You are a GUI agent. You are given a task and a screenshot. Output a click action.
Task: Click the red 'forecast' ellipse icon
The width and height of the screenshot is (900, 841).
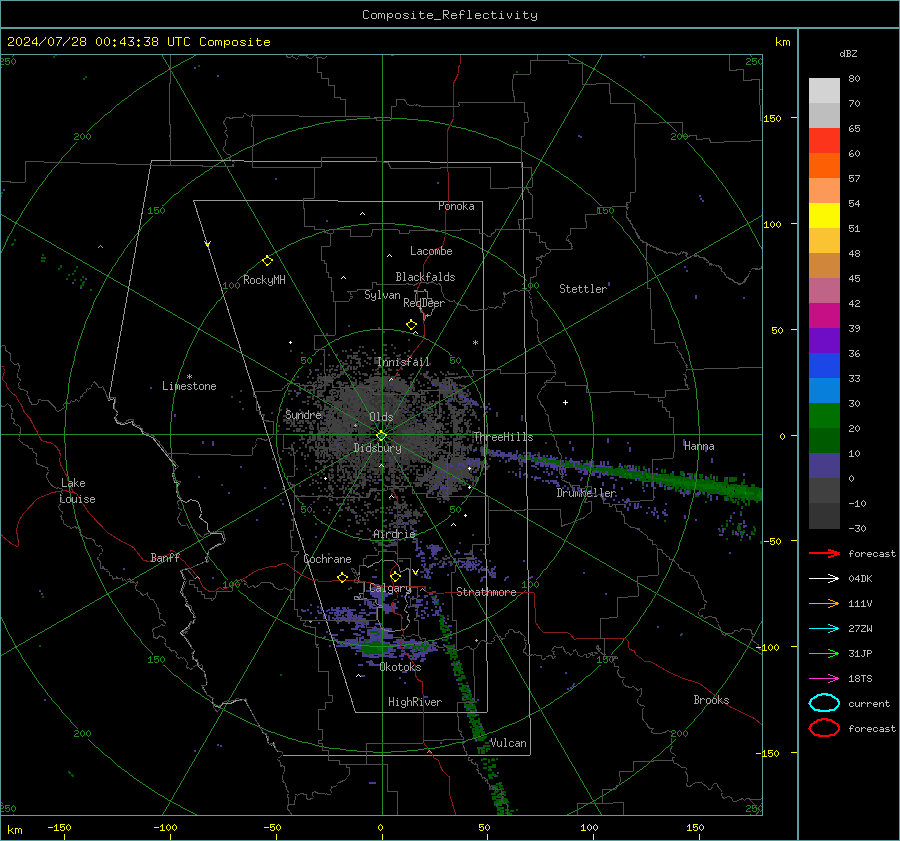click(824, 728)
